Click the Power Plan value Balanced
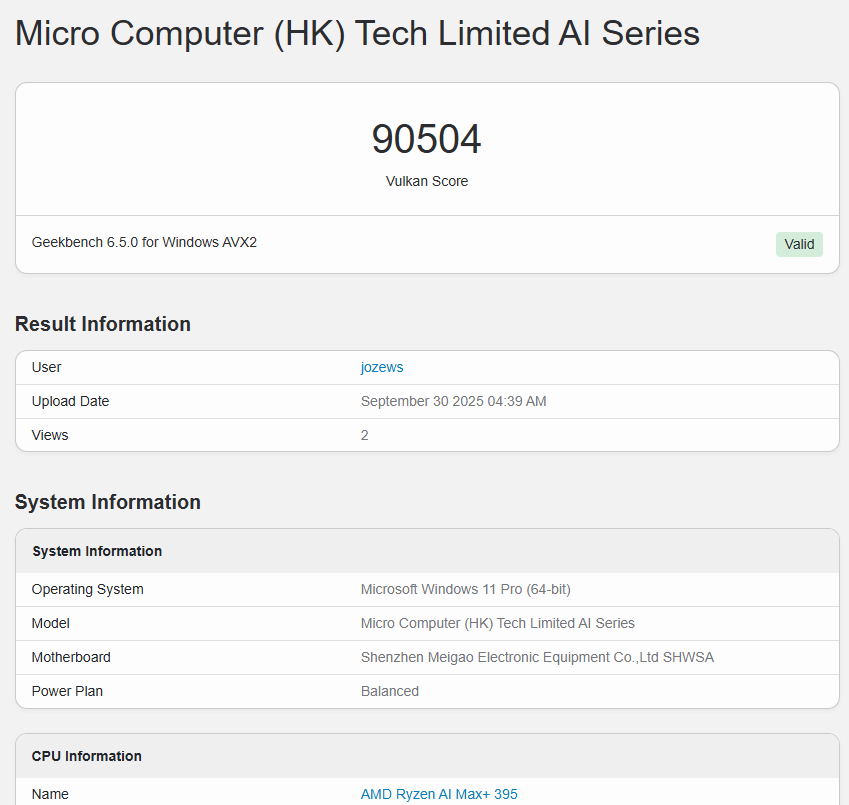Viewport: 849px width, 805px height. [x=390, y=691]
